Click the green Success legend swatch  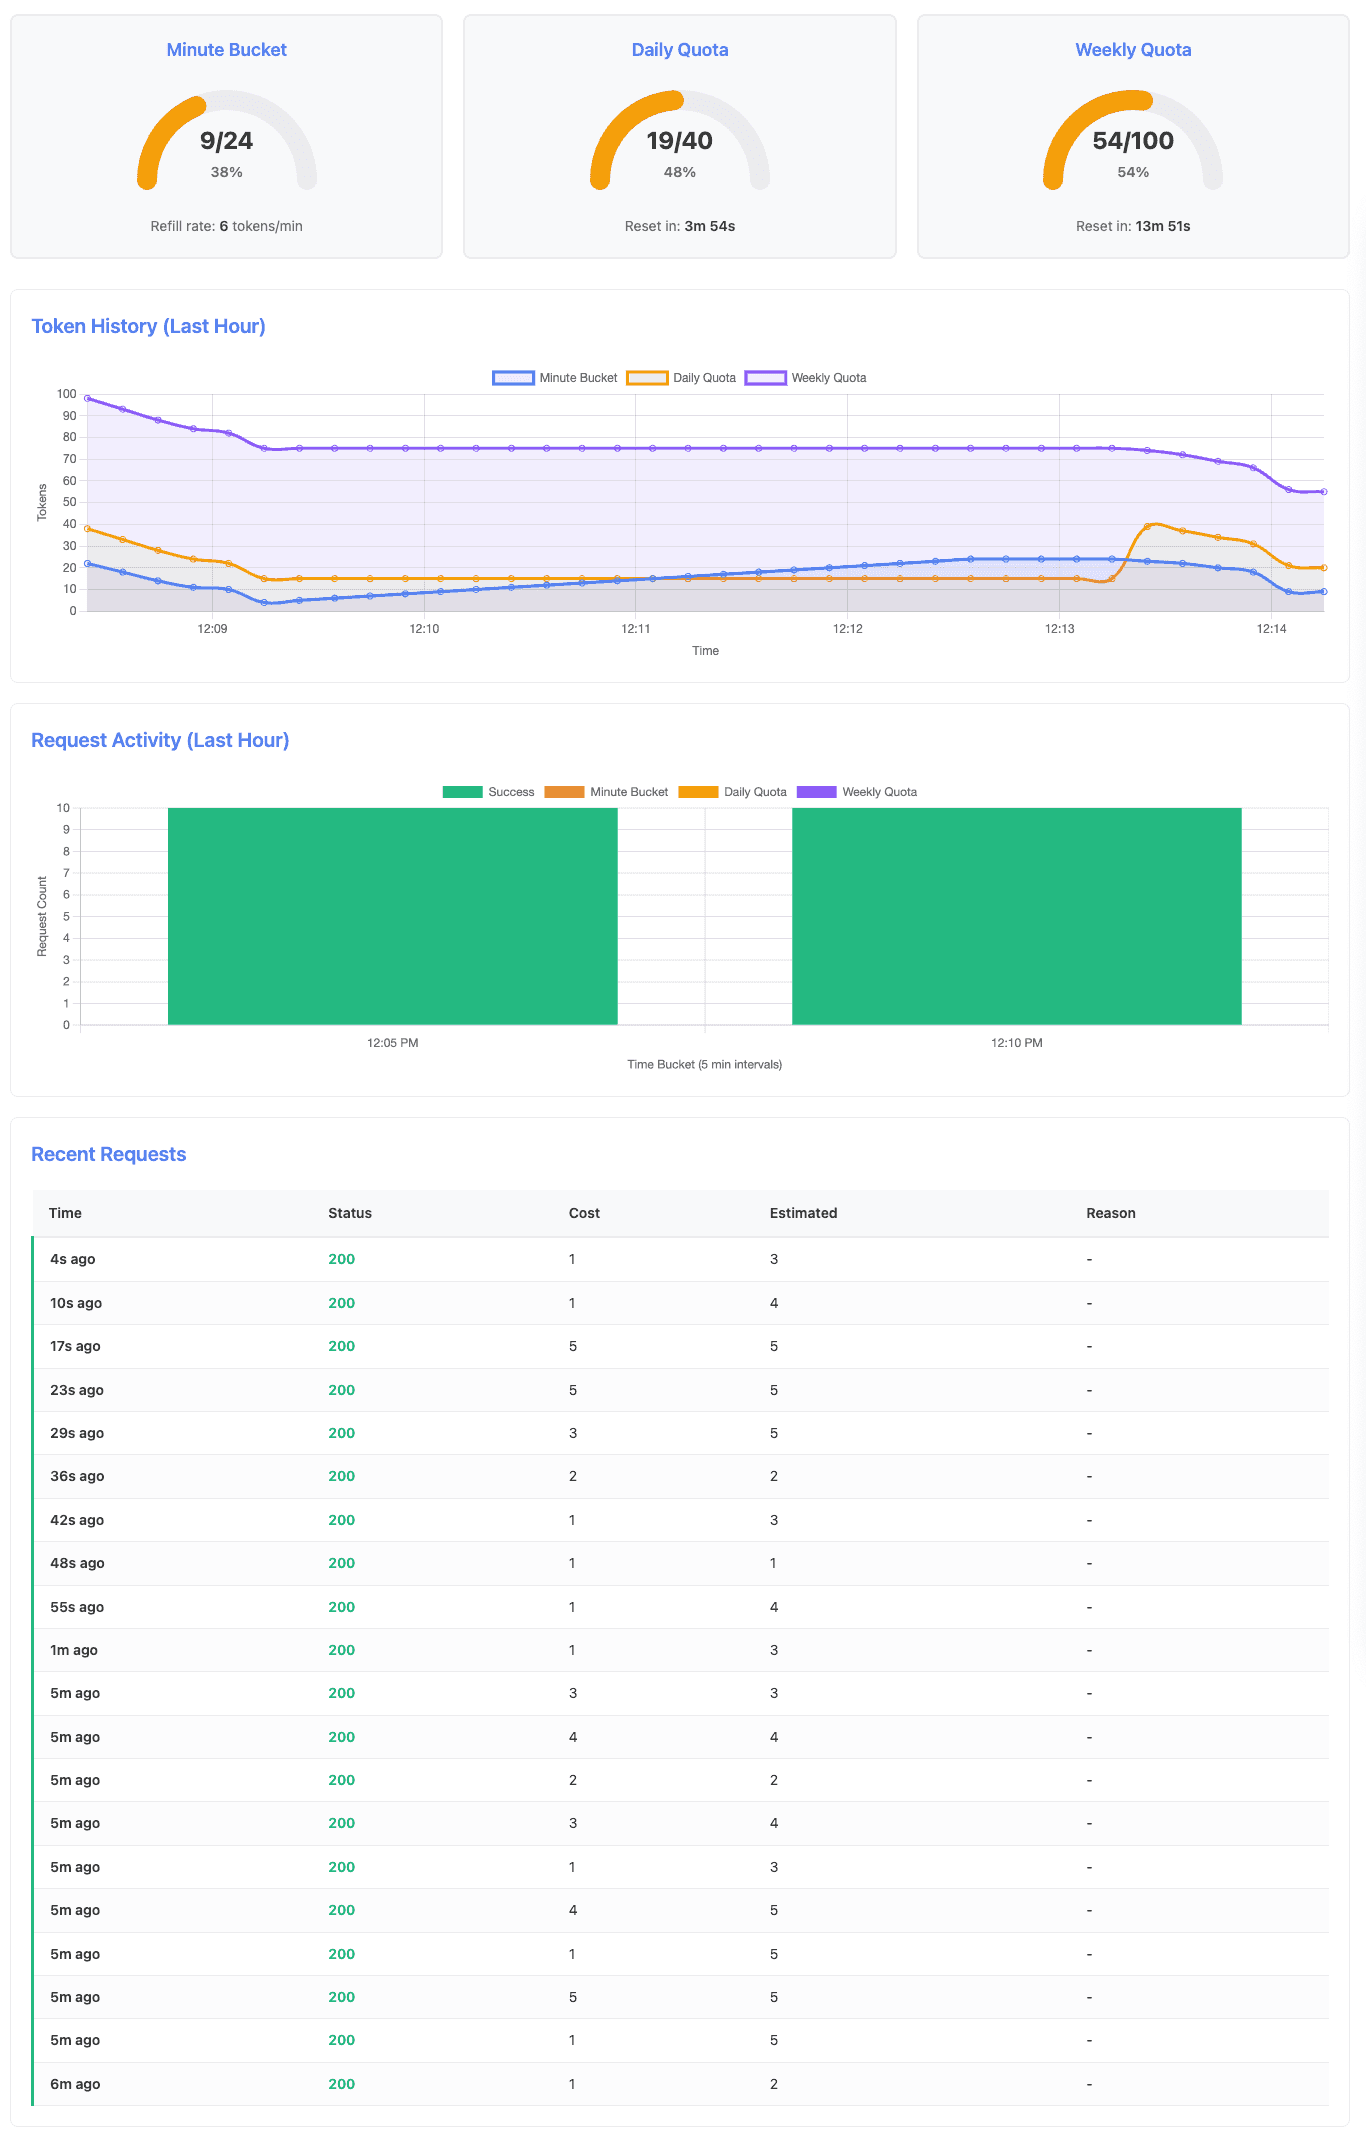click(x=462, y=792)
